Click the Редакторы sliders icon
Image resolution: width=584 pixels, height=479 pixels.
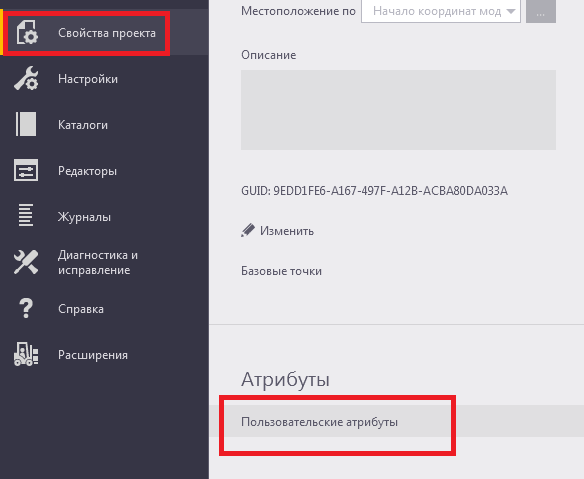[26, 170]
